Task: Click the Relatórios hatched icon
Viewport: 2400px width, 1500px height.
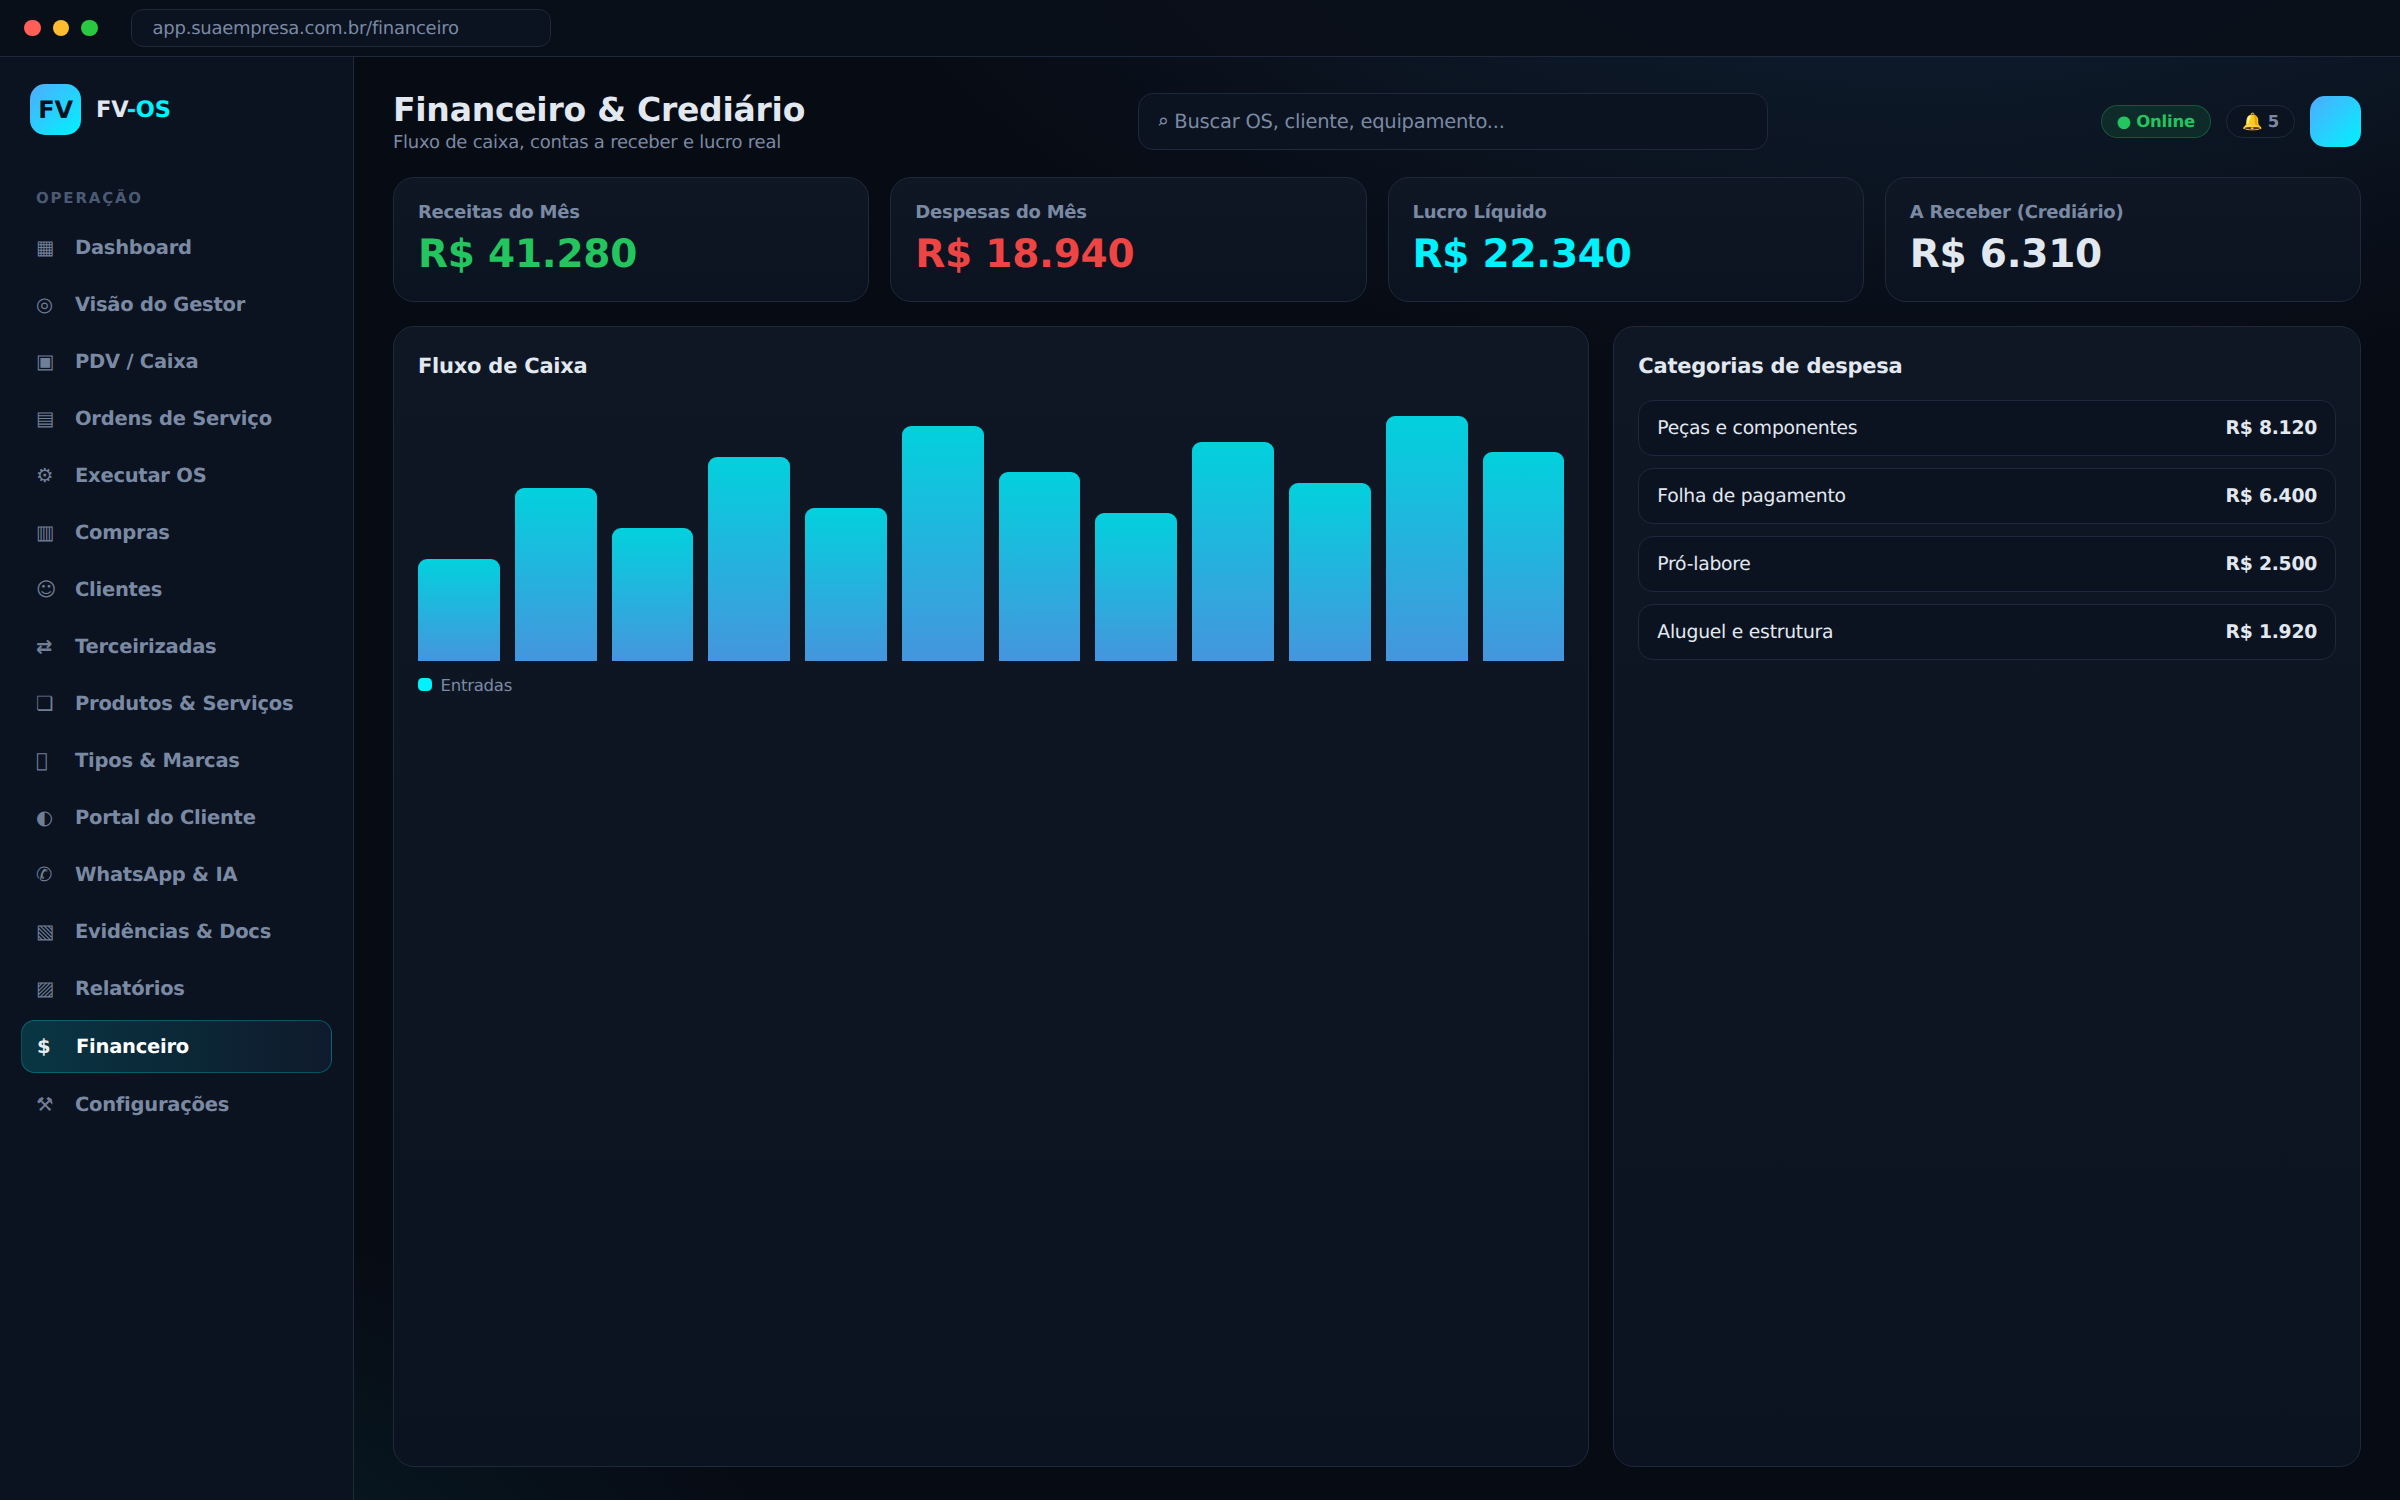Action: (x=45, y=989)
